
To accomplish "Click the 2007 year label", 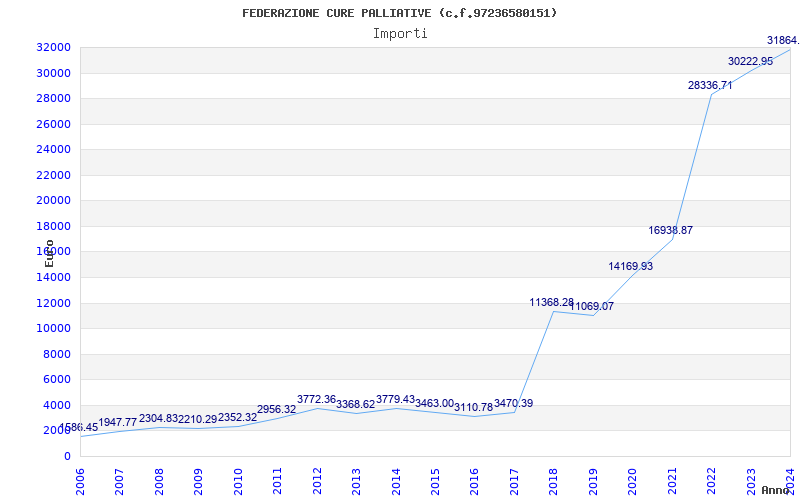I will 119,482.
